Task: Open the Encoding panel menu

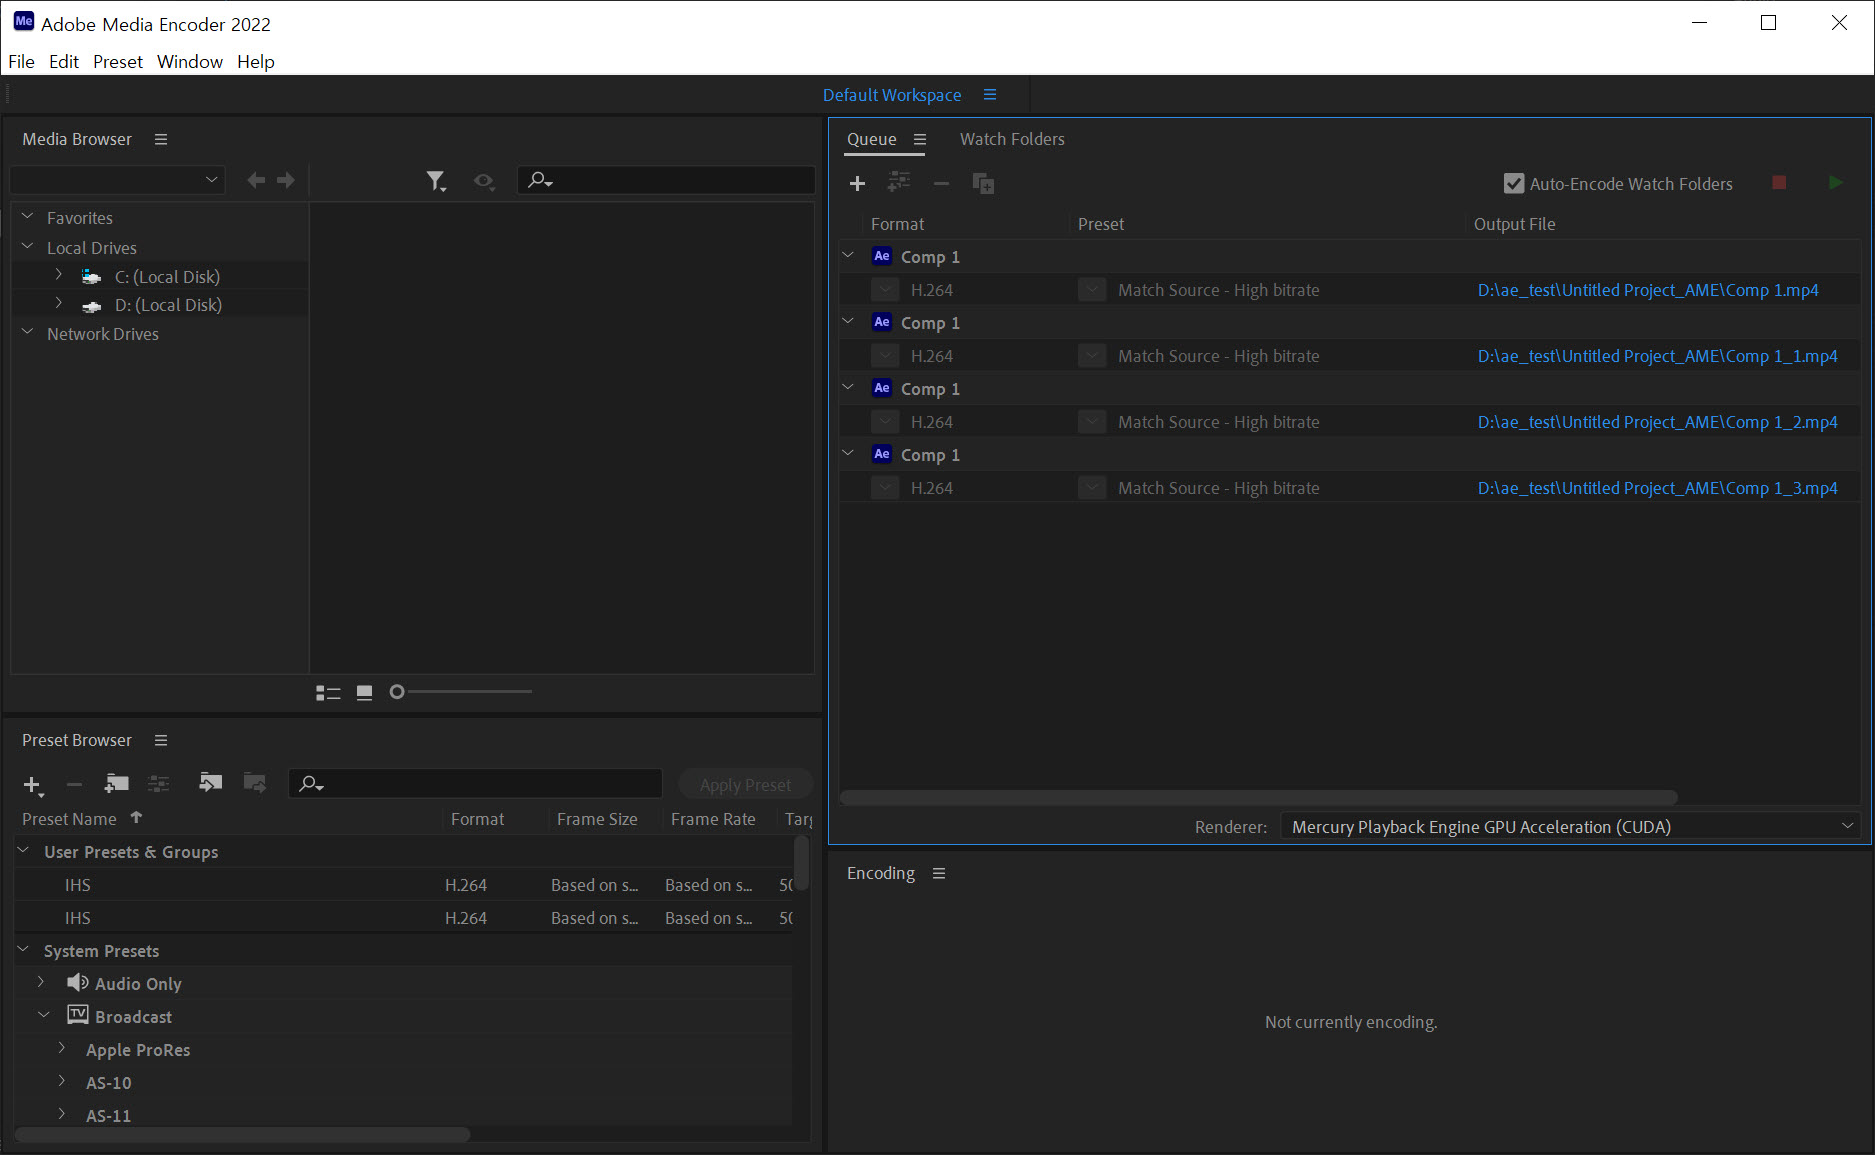Action: tap(939, 873)
